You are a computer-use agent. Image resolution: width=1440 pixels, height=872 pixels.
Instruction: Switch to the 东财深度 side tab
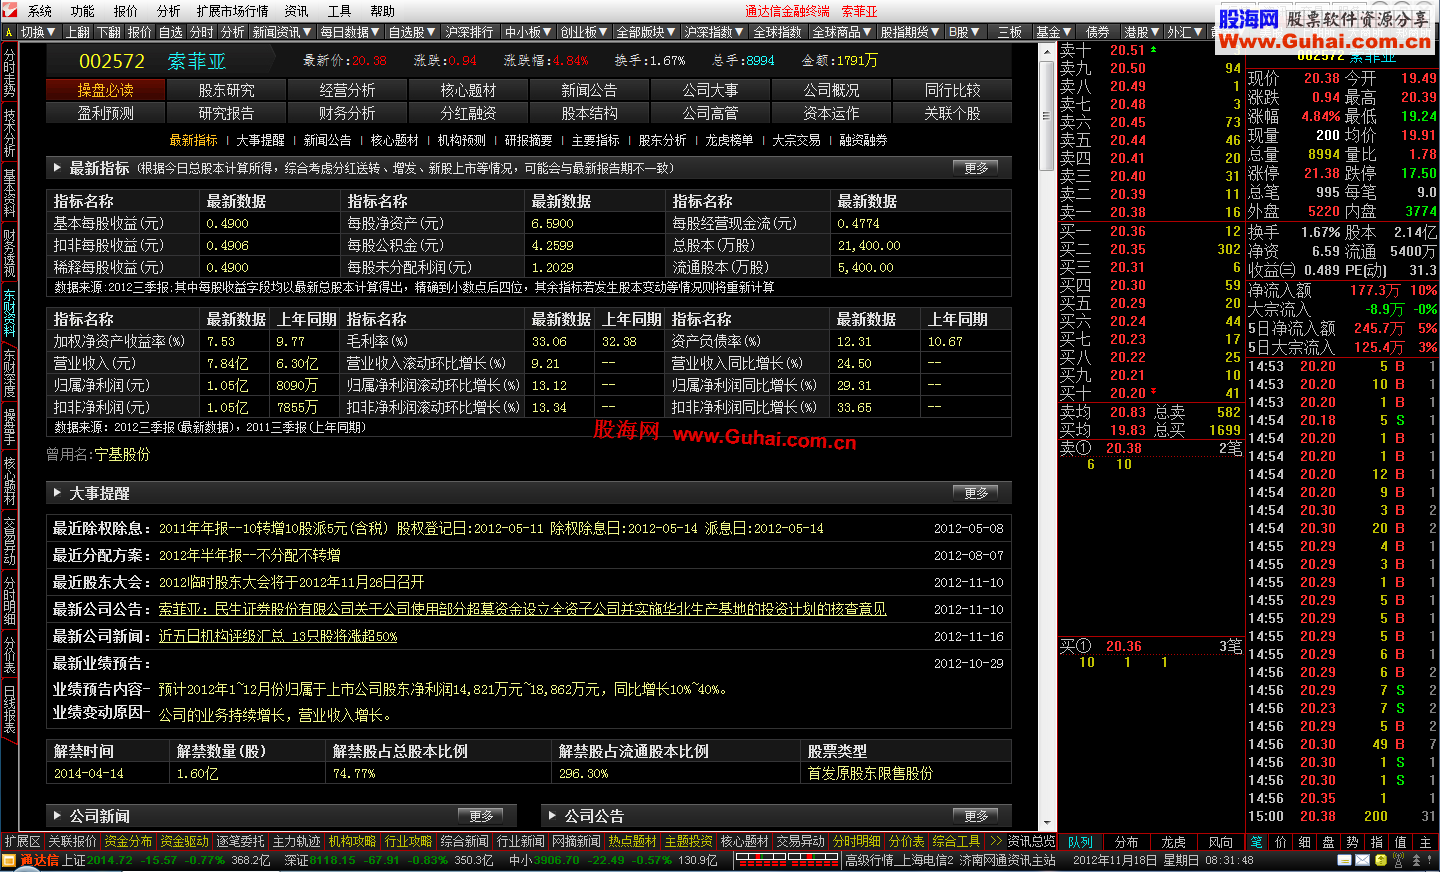coord(9,375)
